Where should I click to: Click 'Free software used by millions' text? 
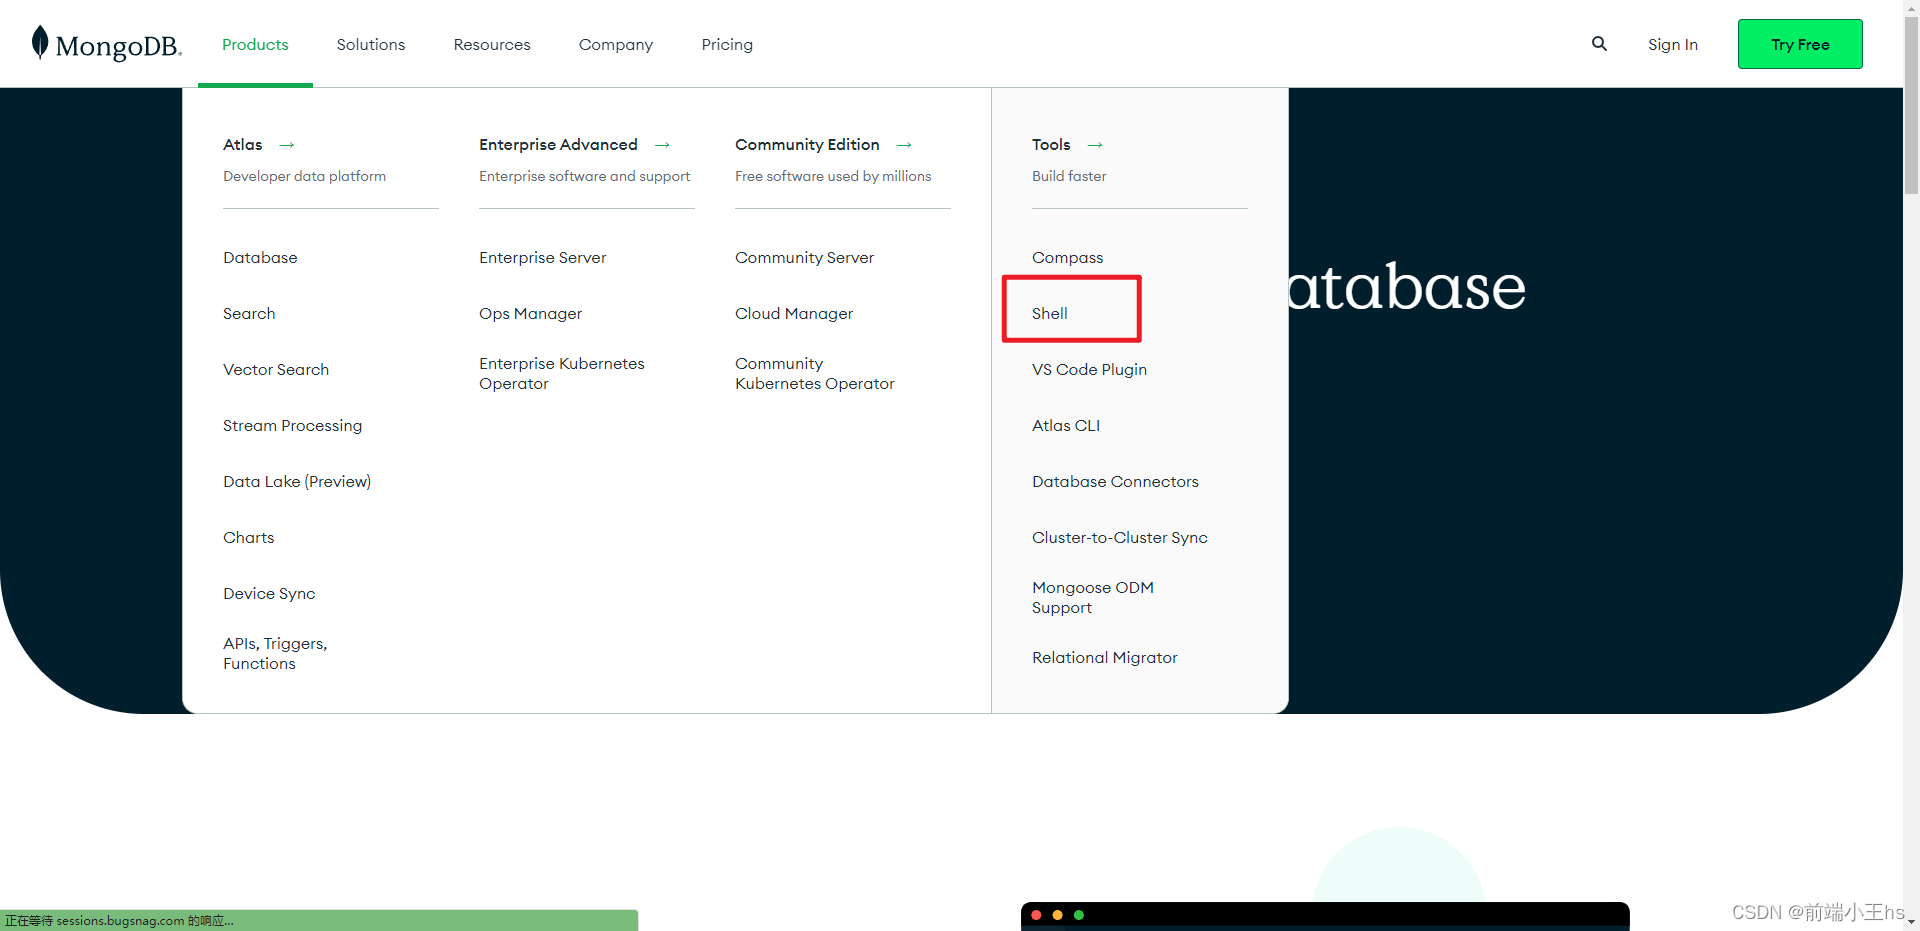[x=833, y=176]
